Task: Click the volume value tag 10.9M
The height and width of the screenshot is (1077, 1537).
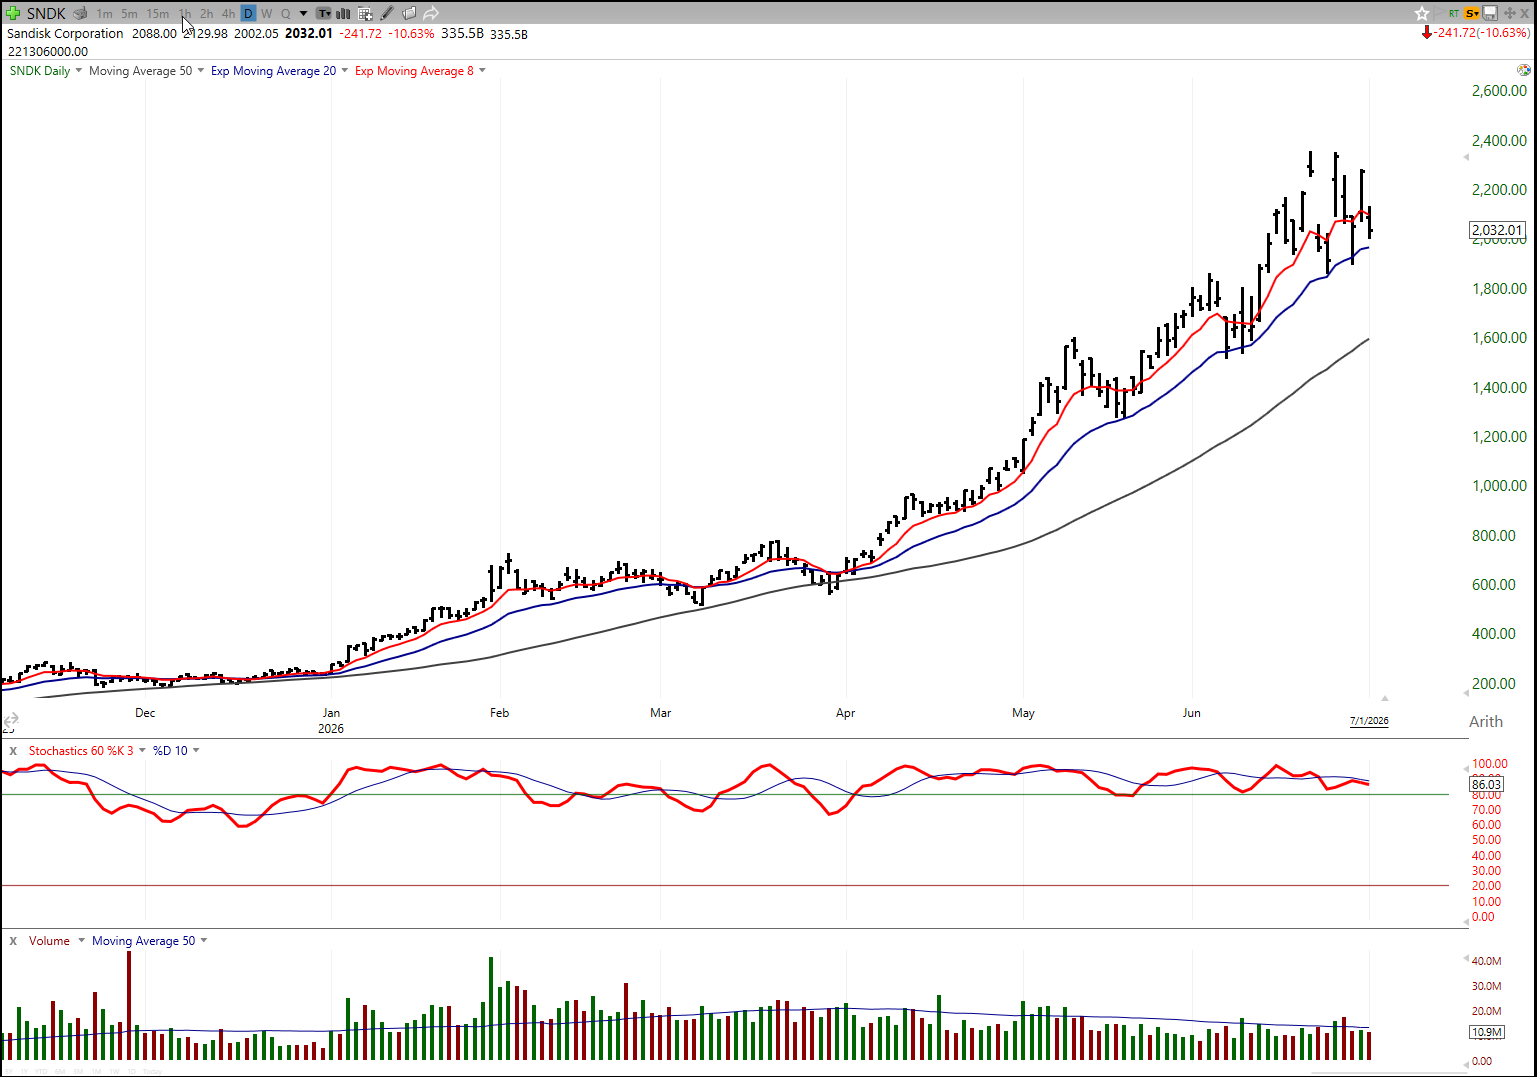Action: pyautogui.click(x=1486, y=1032)
